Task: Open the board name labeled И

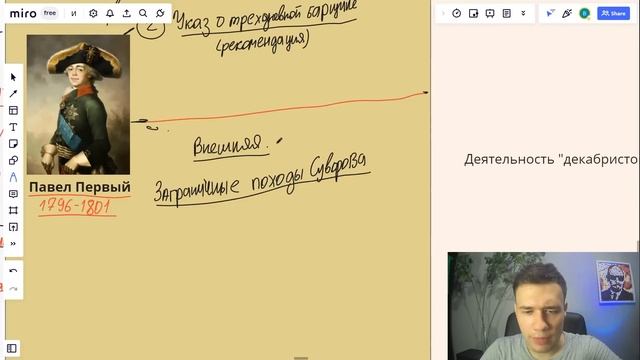Action: coord(74,13)
